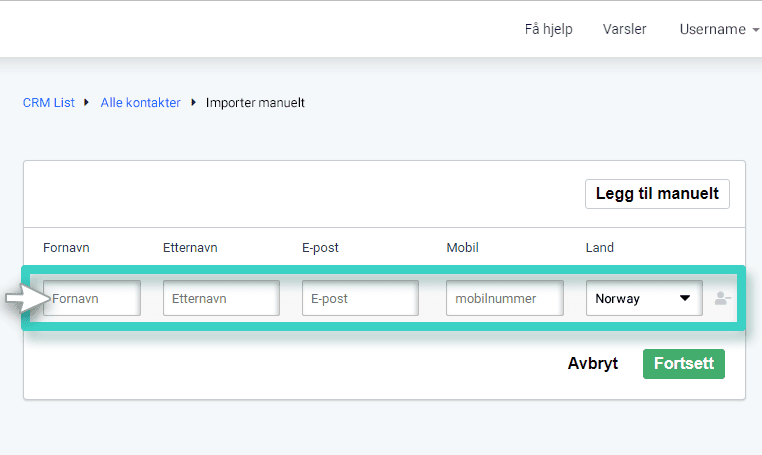Select the E-post input field

360,298
